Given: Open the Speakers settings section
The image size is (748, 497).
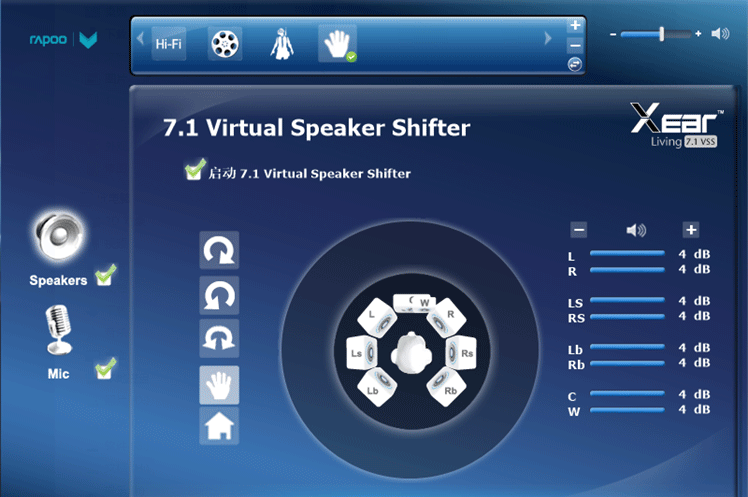Looking at the screenshot, I should (x=59, y=236).
